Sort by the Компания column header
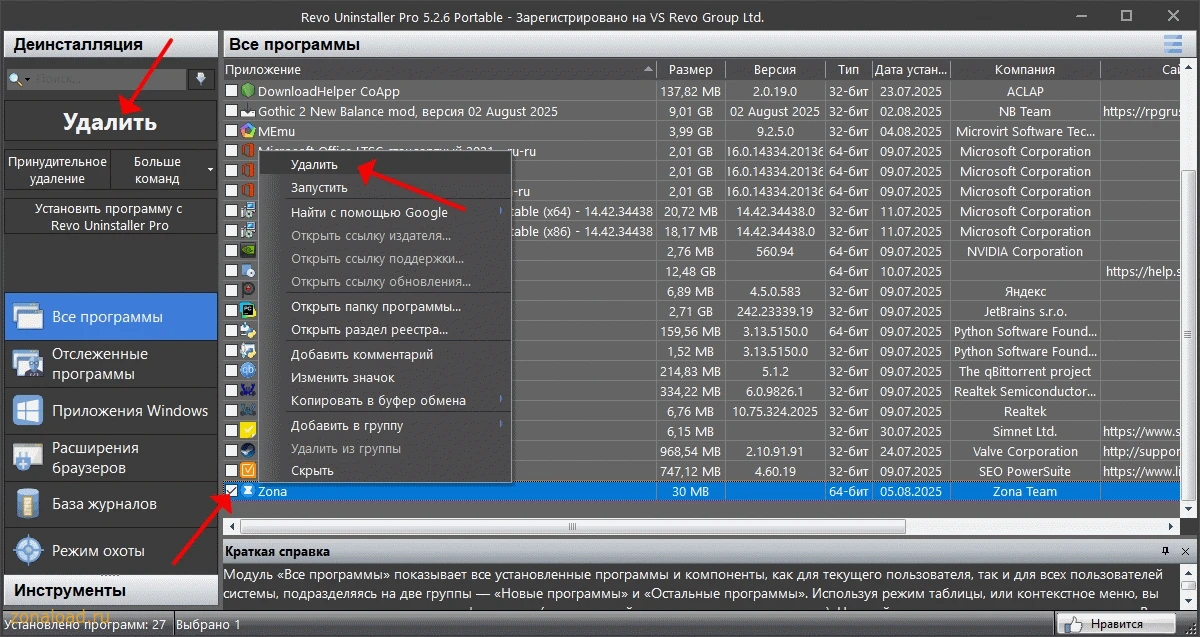 (1025, 70)
